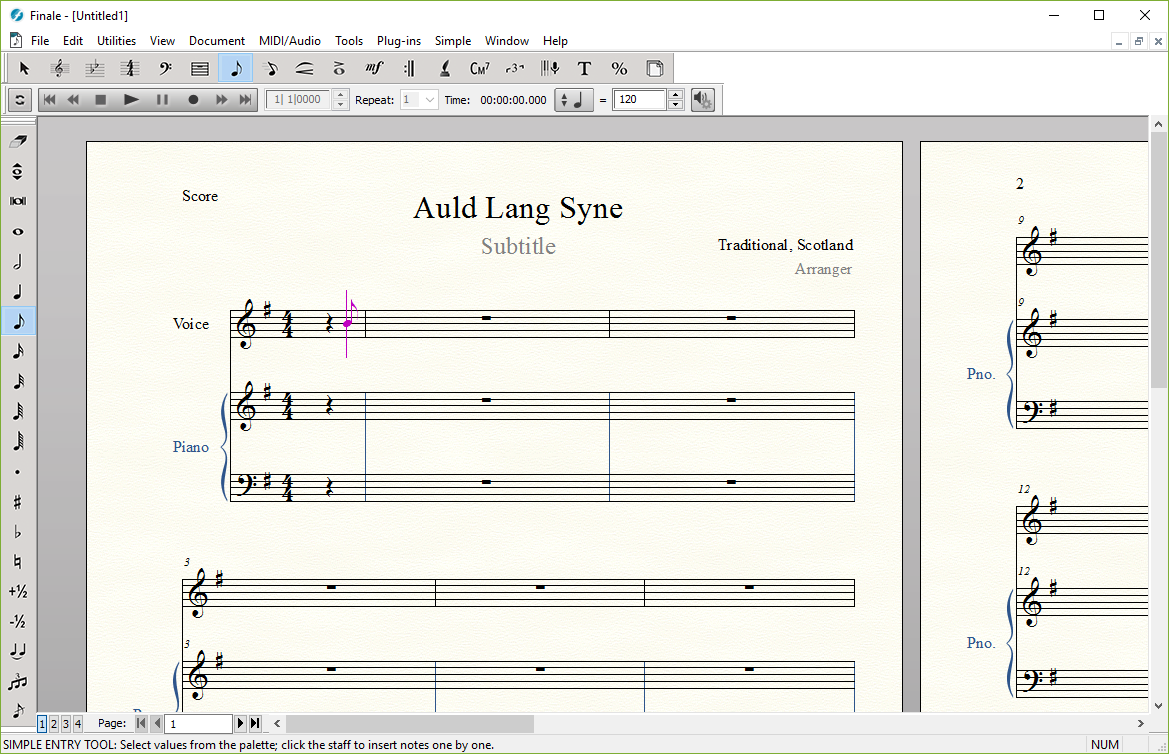Image resolution: width=1169 pixels, height=754 pixels.
Task: Open the MIDI/Audio menu
Action: (290, 41)
